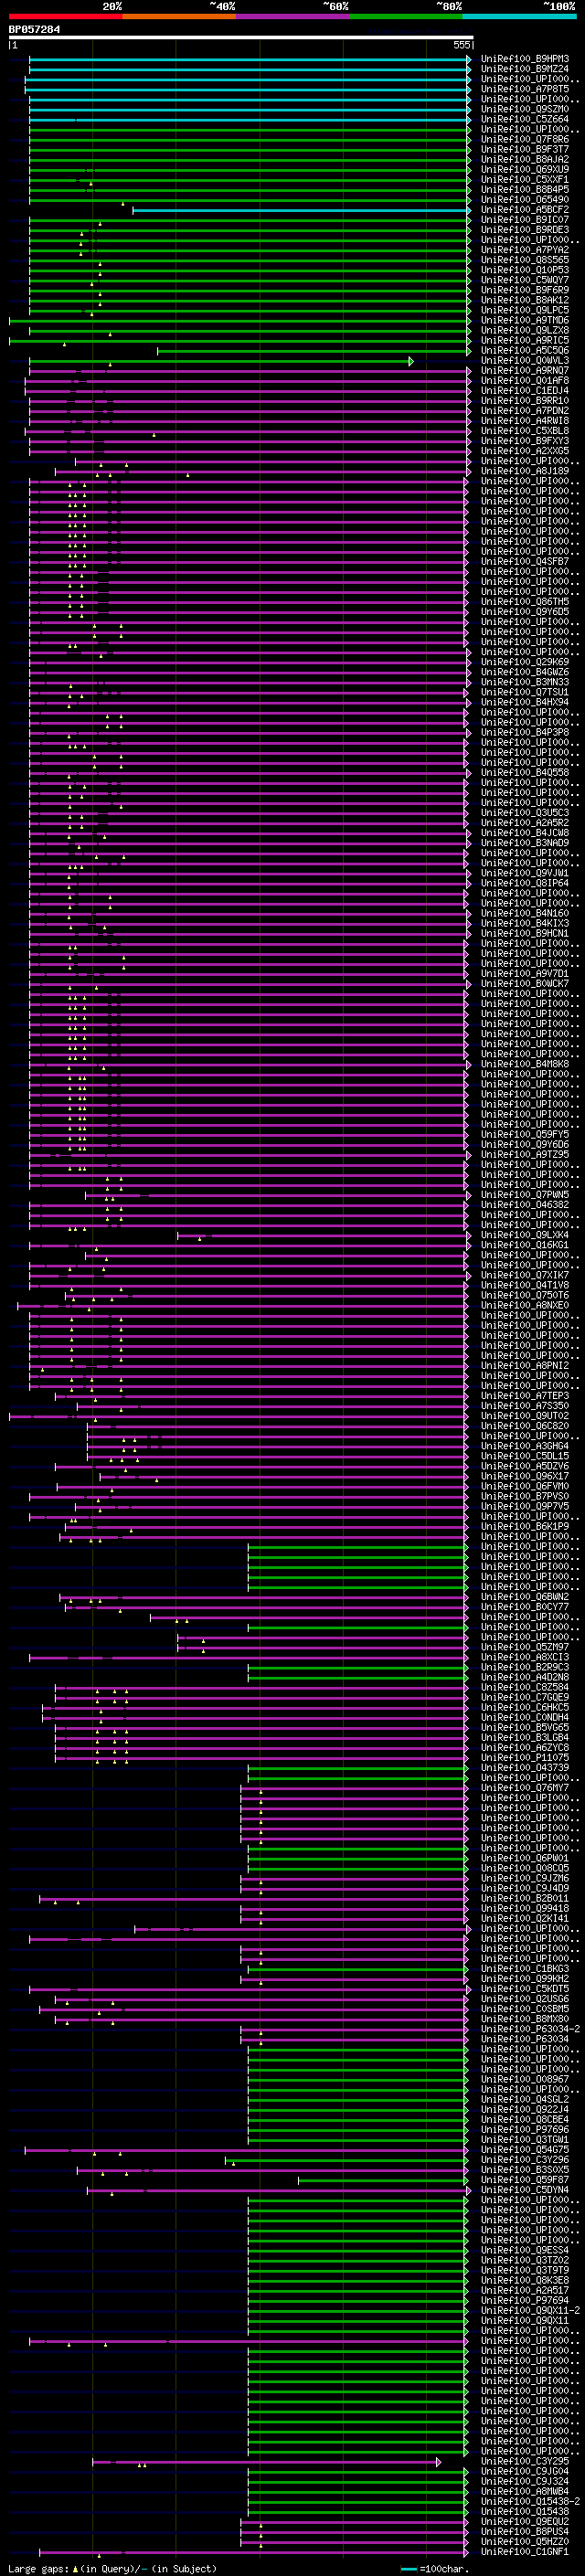Click hit label UniRef100_Q0WVL3
The width and height of the screenshot is (585, 2576).
click(x=524, y=361)
